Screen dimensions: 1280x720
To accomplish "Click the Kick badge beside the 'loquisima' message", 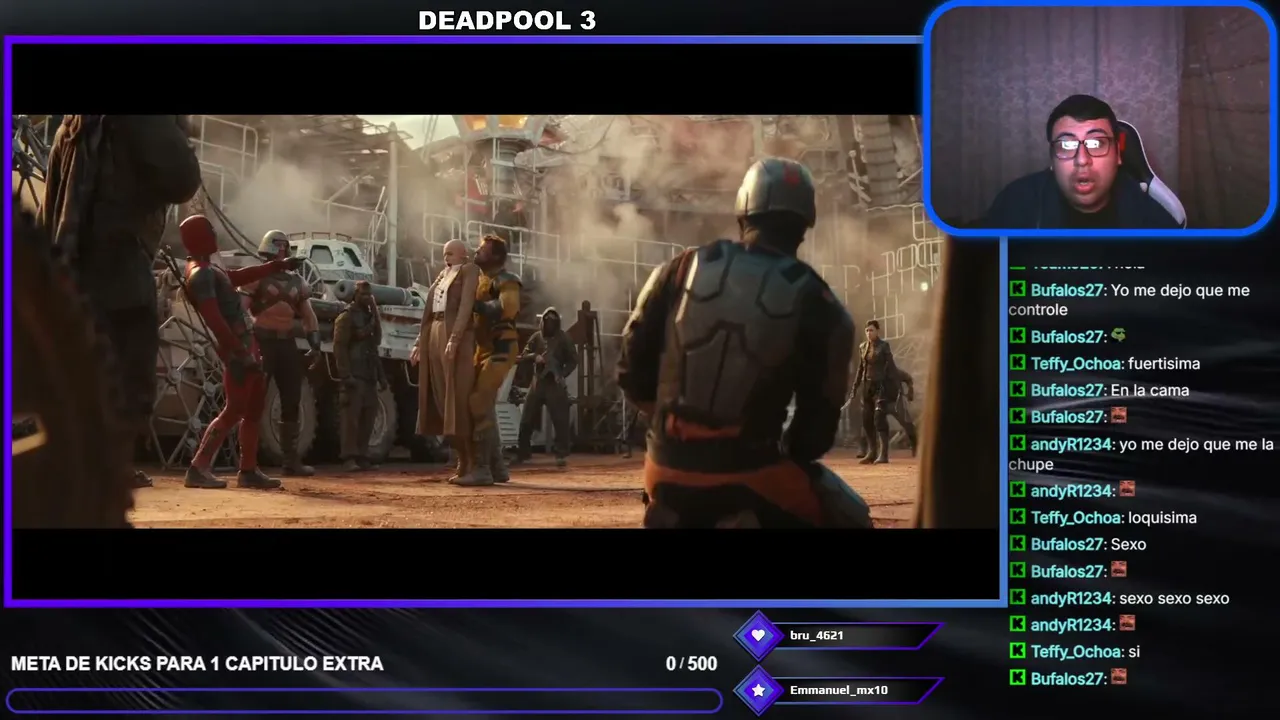I will tap(1017, 517).
